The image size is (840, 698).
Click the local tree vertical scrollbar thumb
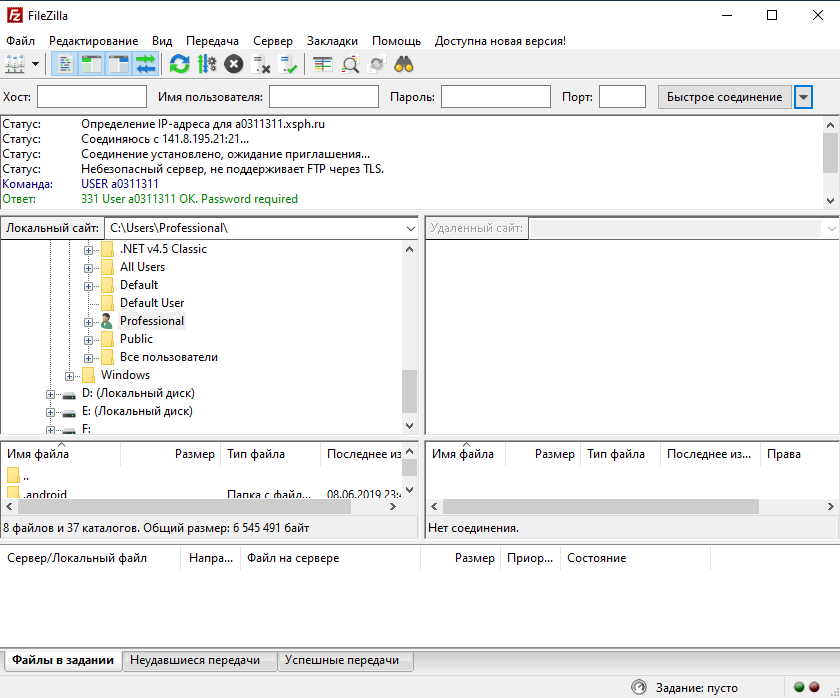click(410, 392)
